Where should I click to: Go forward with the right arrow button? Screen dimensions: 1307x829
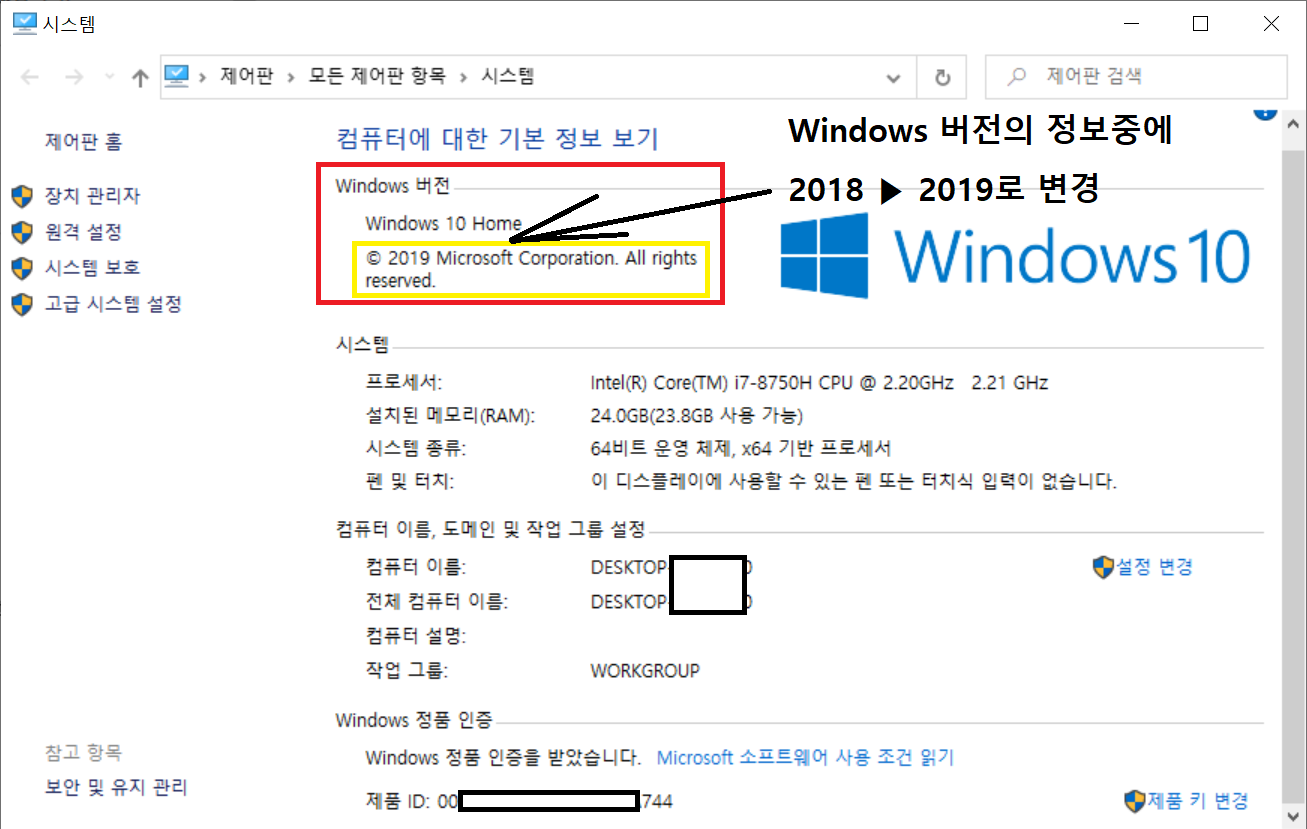(74, 77)
